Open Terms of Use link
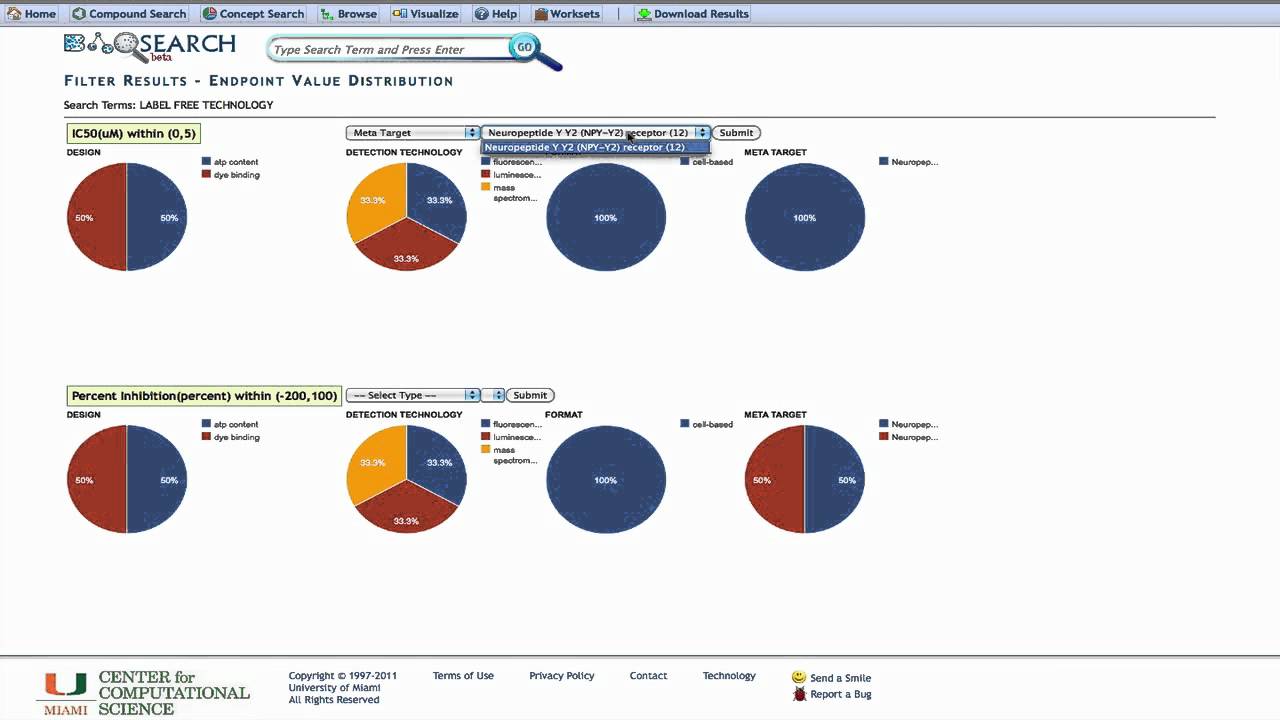Image resolution: width=1280 pixels, height=720 pixels. pyautogui.click(x=463, y=676)
